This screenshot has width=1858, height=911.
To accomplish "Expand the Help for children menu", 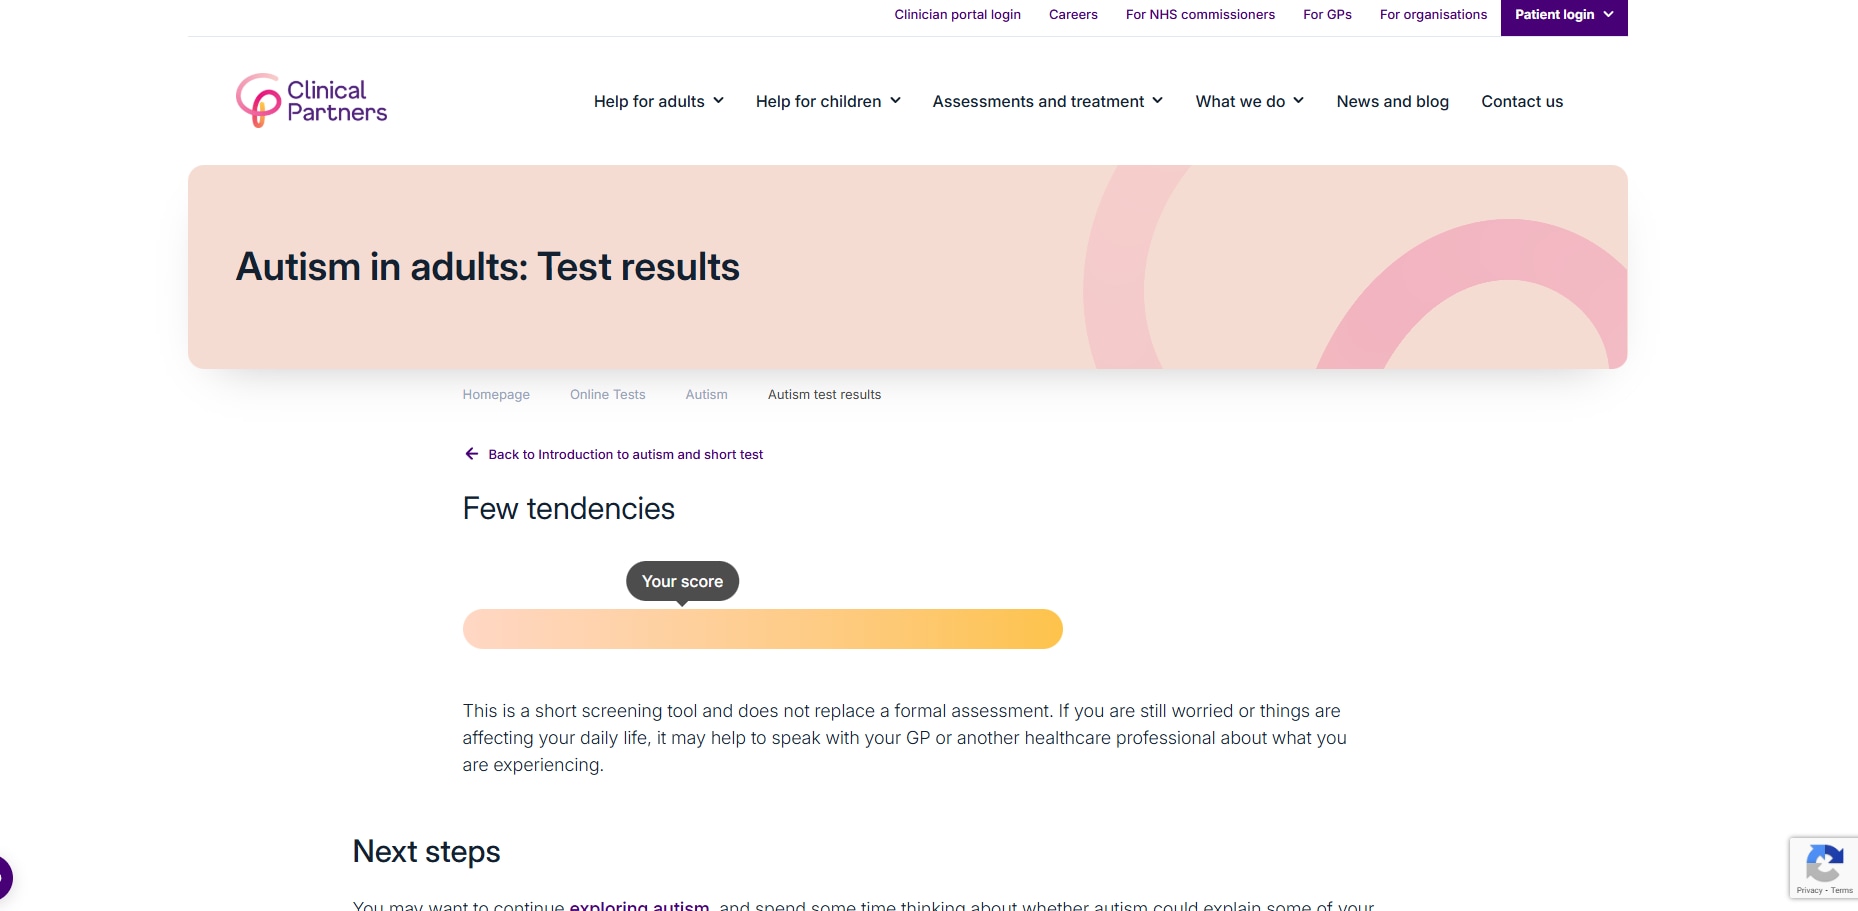I will pyautogui.click(x=828, y=101).
